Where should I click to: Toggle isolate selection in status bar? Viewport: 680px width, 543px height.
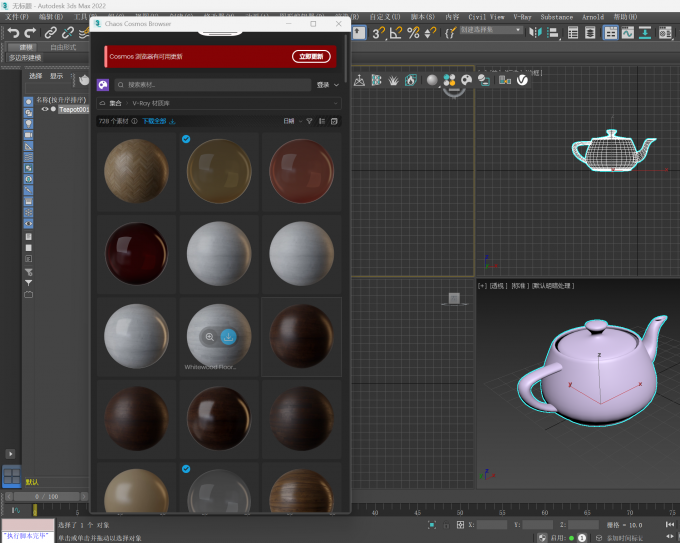[432, 525]
